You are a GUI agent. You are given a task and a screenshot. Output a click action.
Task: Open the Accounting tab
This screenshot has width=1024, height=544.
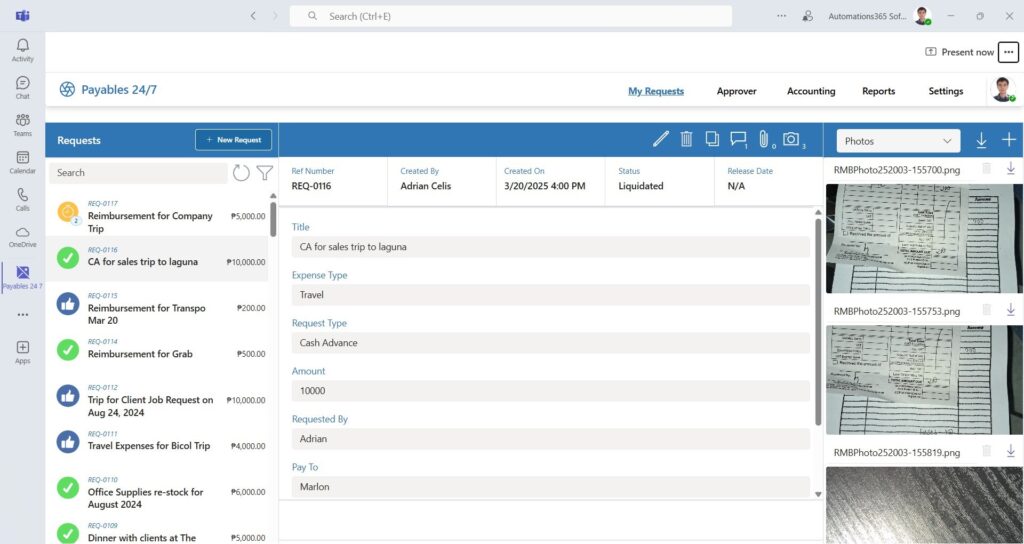pos(810,91)
